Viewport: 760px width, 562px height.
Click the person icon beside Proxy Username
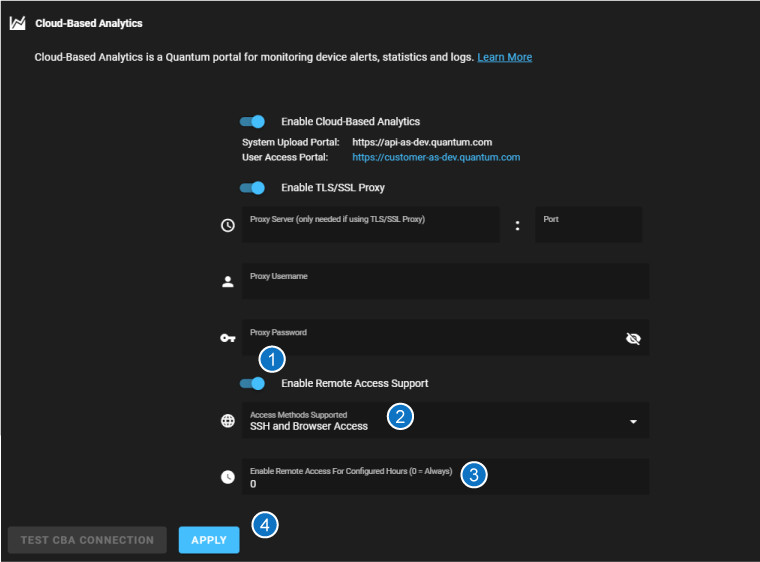(227, 282)
